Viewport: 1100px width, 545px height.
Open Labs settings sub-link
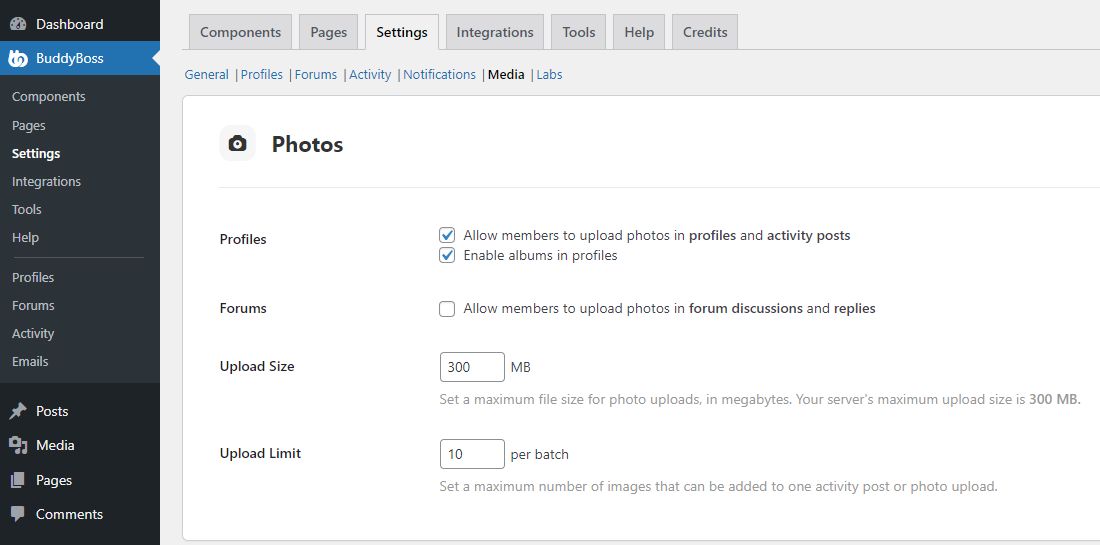(x=549, y=74)
